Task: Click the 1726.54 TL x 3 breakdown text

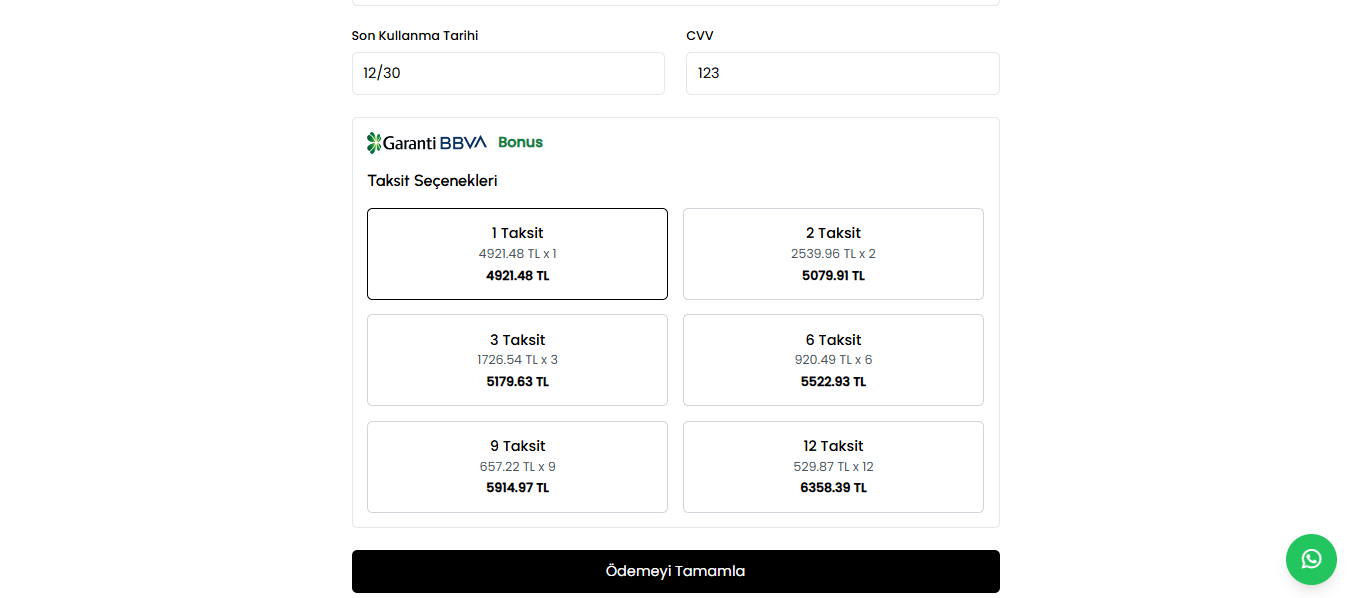Action: 517,360
